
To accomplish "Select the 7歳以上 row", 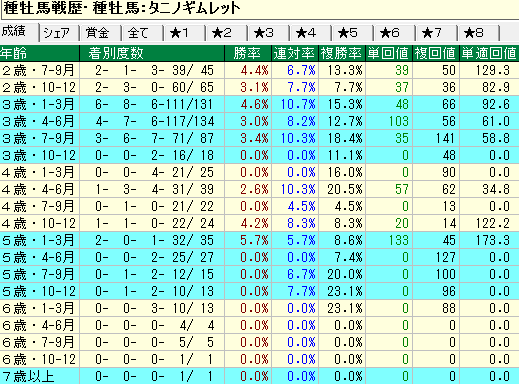I will point(259,376).
